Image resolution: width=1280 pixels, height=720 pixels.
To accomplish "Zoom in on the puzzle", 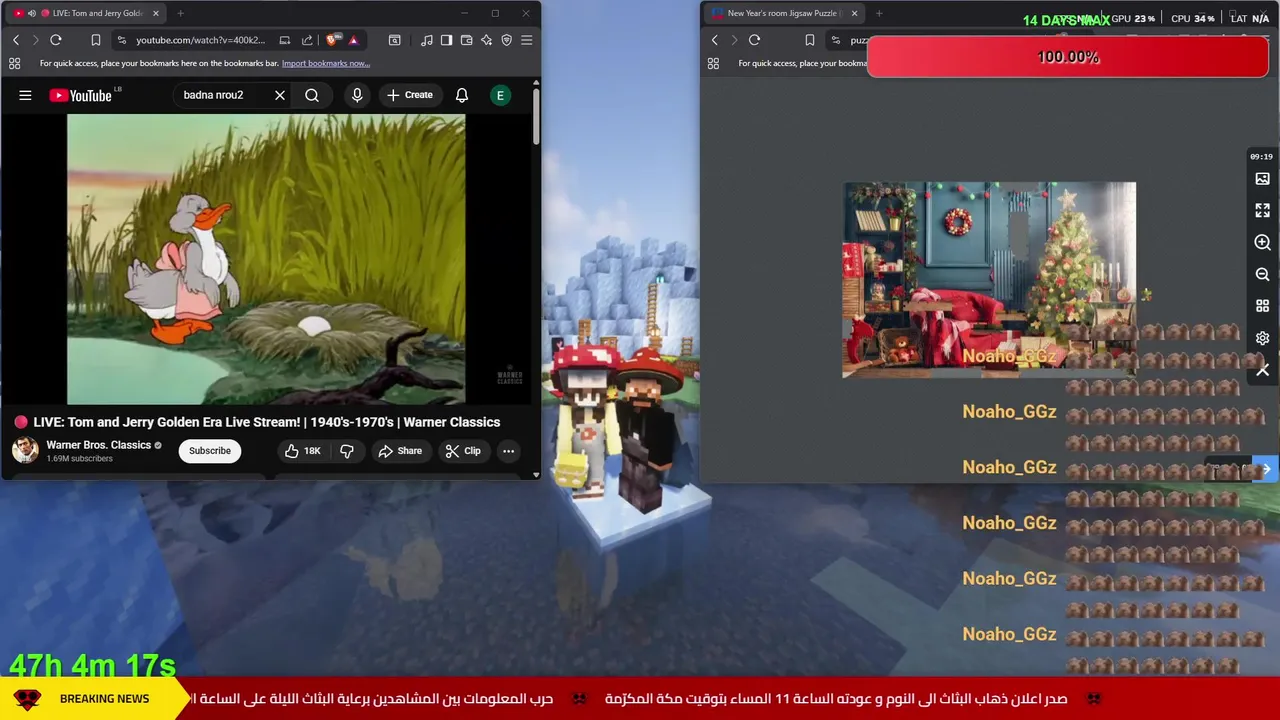I will [x=1262, y=243].
